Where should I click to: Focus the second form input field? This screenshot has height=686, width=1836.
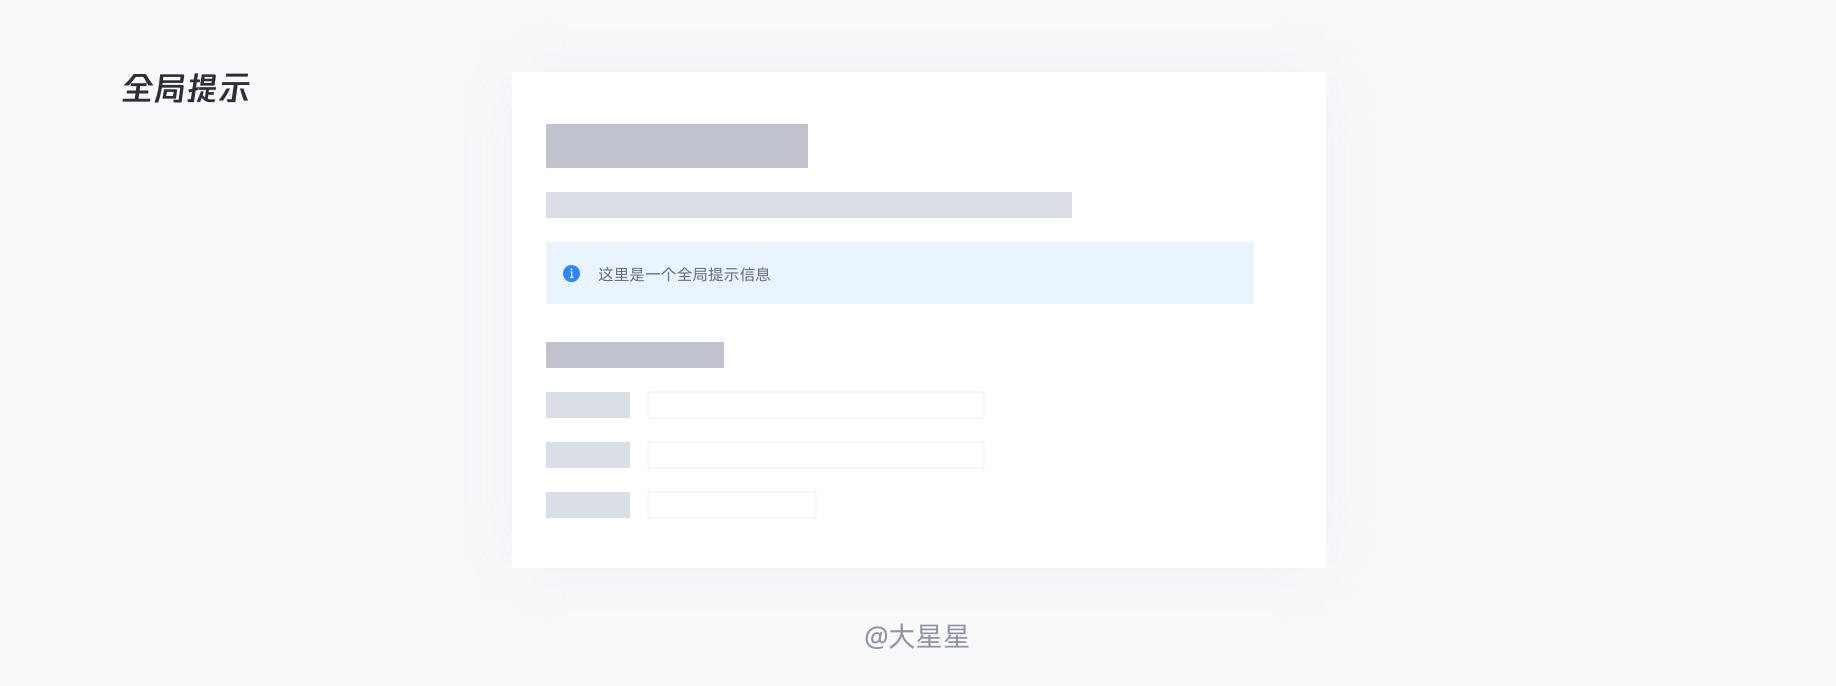pyautogui.click(x=816, y=455)
